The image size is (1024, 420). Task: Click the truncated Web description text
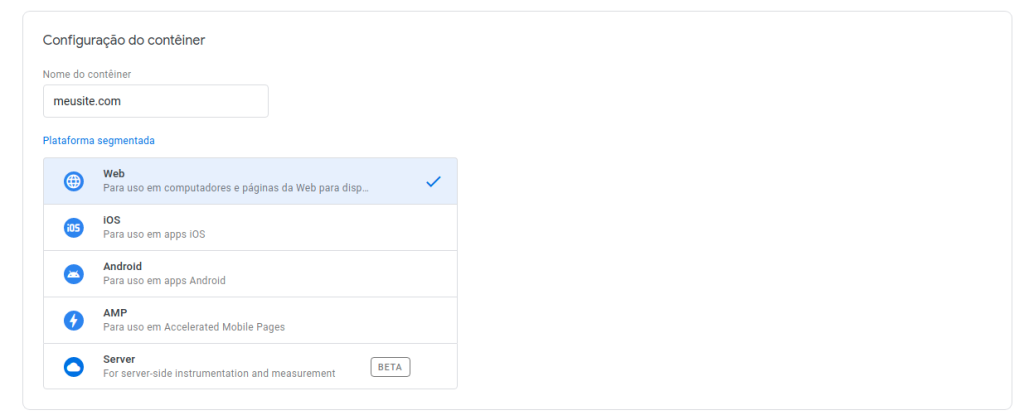(236, 188)
